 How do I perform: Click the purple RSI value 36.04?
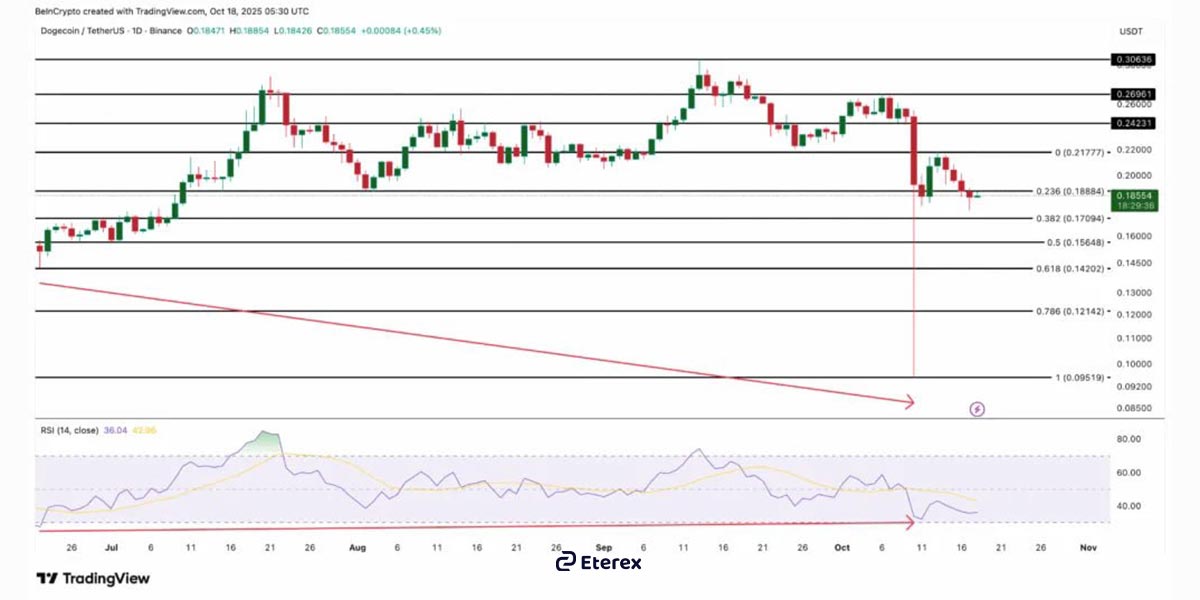[x=115, y=430]
